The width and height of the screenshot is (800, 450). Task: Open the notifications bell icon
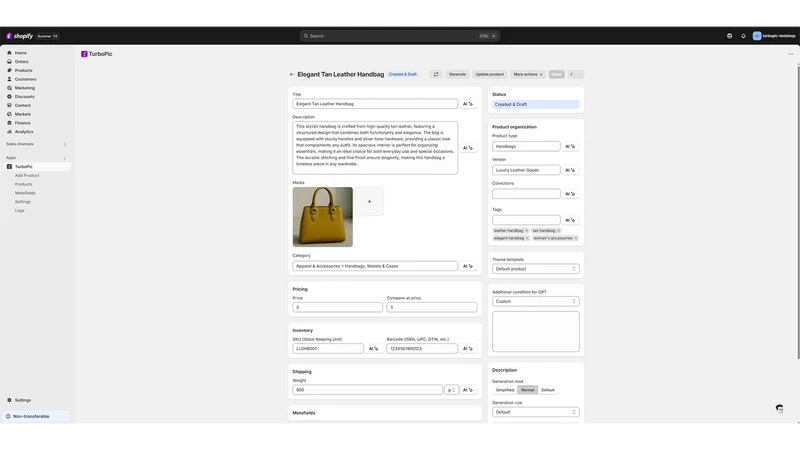743,36
